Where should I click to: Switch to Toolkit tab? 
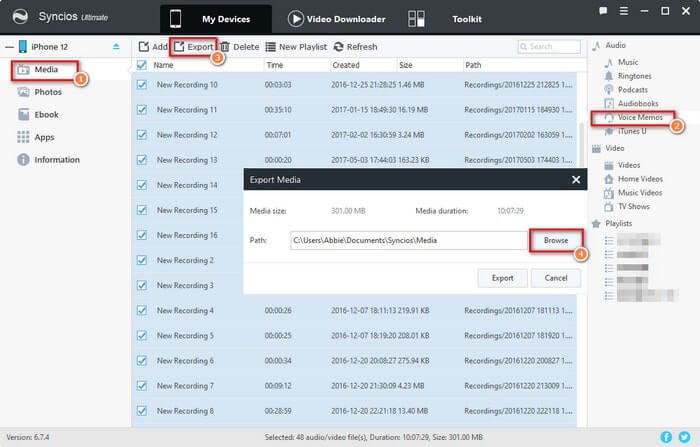(467, 19)
